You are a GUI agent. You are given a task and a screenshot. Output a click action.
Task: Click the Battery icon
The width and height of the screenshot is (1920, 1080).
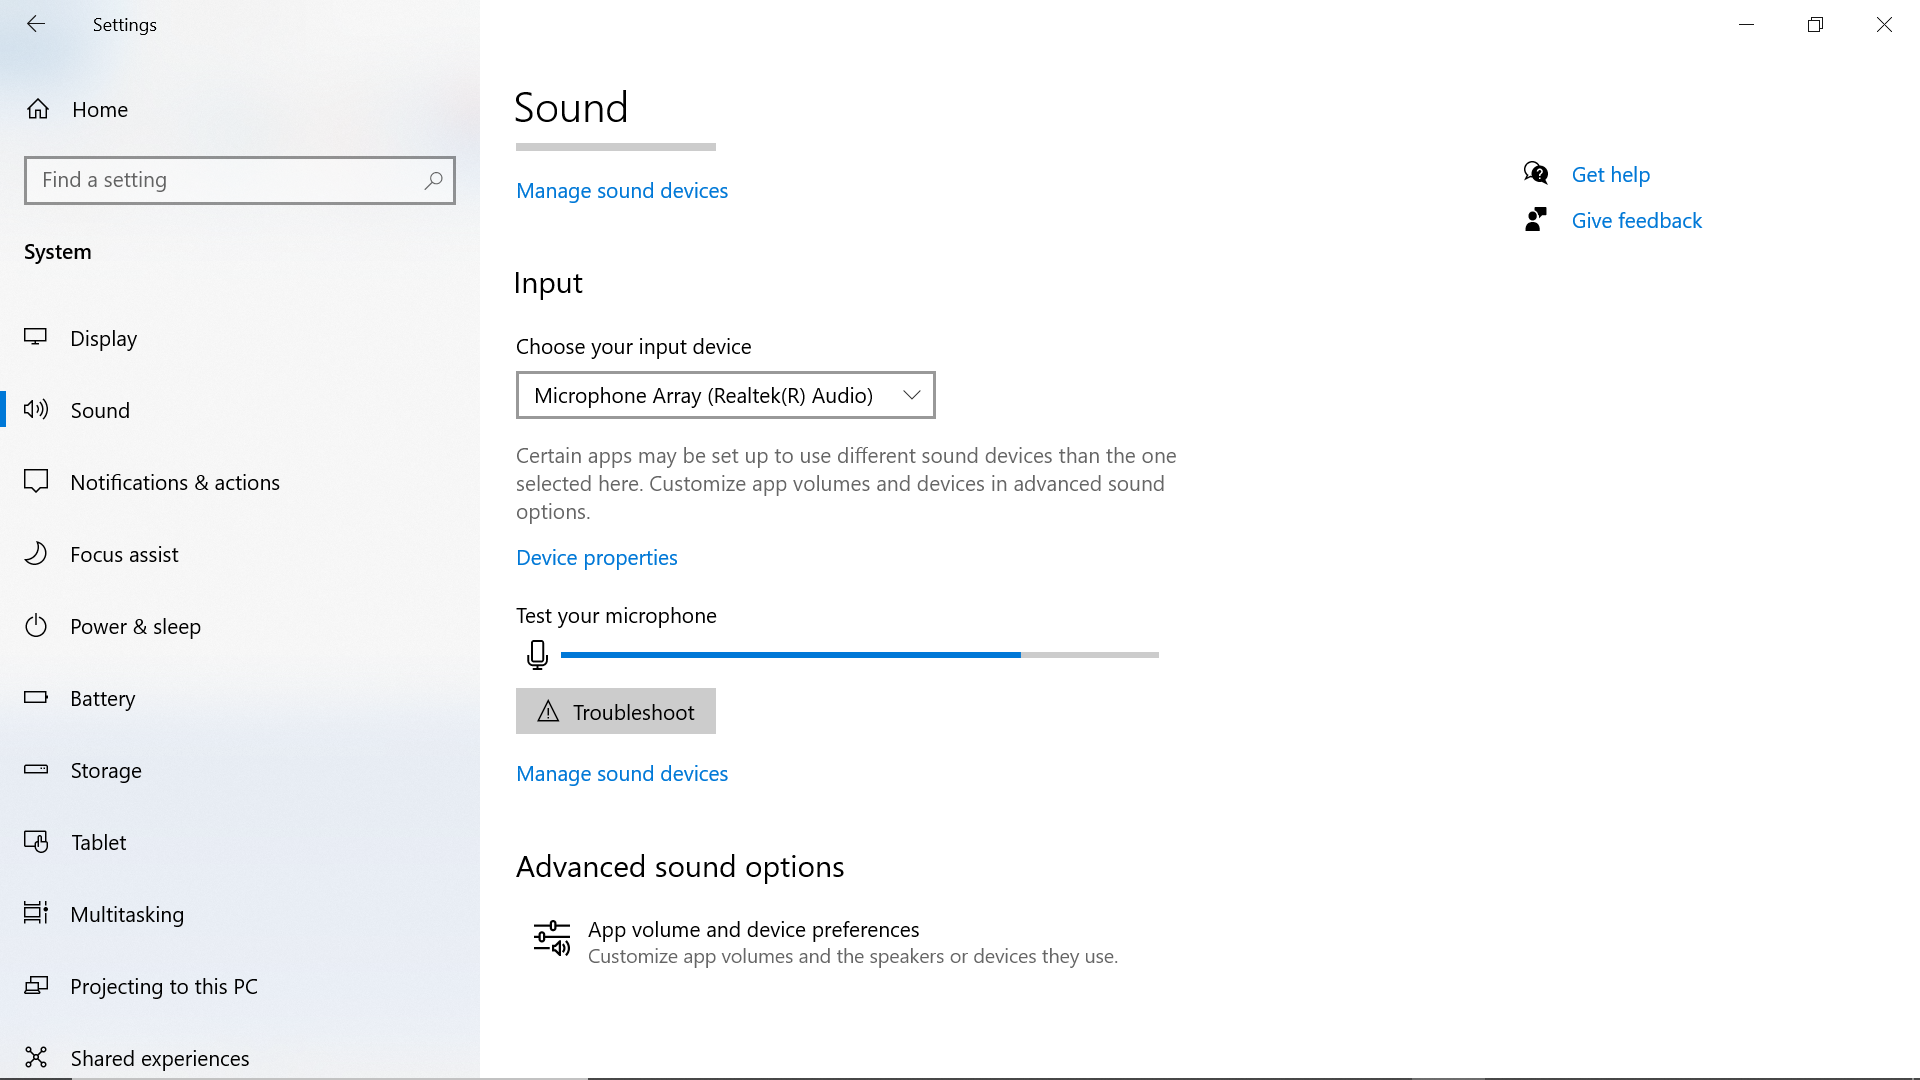36,697
